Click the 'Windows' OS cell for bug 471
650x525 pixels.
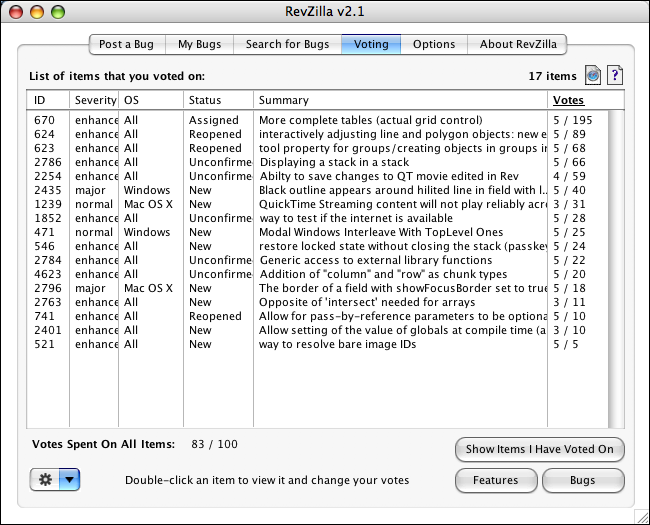click(x=147, y=232)
